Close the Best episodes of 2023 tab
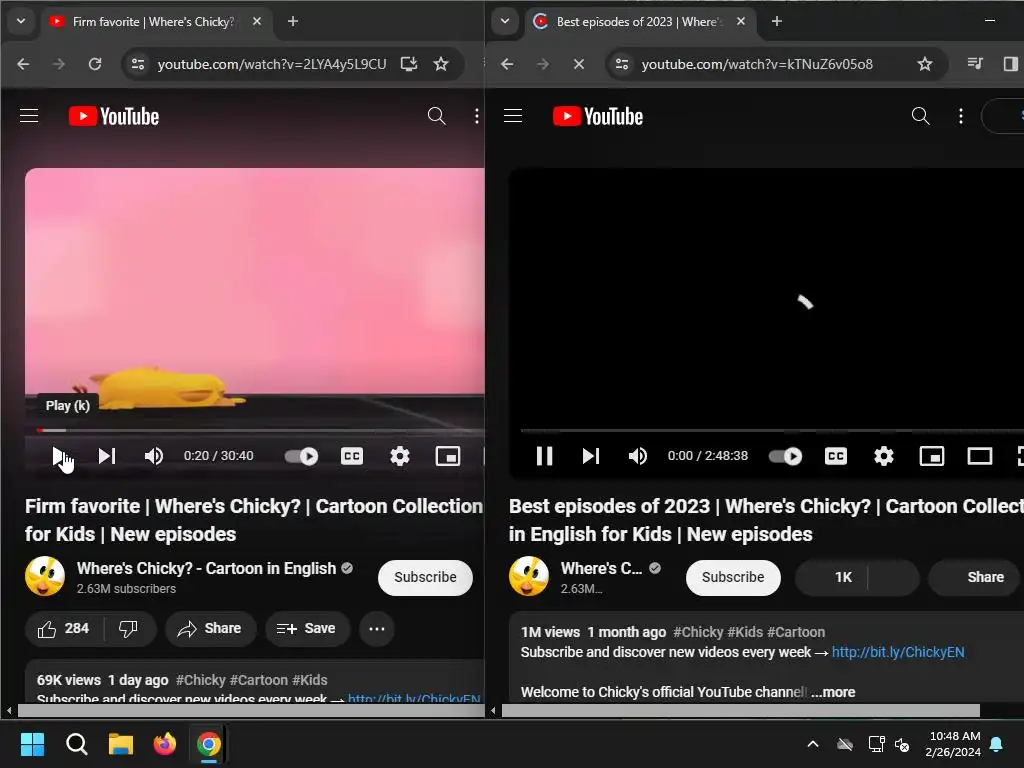 pyautogui.click(x=741, y=22)
